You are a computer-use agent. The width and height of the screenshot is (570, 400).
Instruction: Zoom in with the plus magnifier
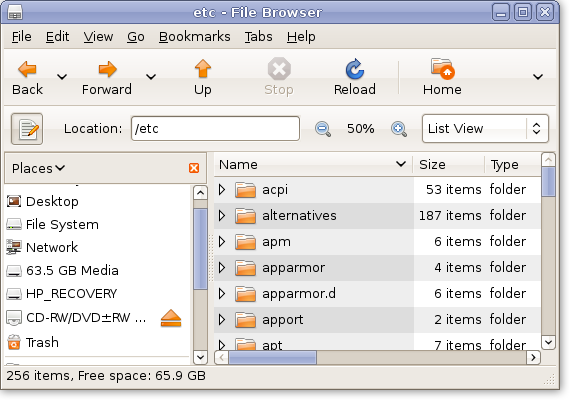(x=399, y=129)
